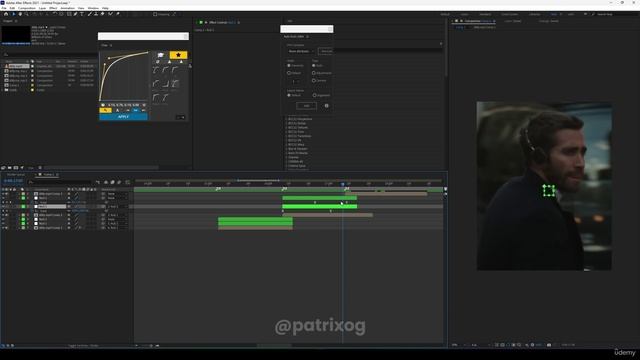Click the blue button in the row above APPLY
640x360 pixels.
point(136,110)
